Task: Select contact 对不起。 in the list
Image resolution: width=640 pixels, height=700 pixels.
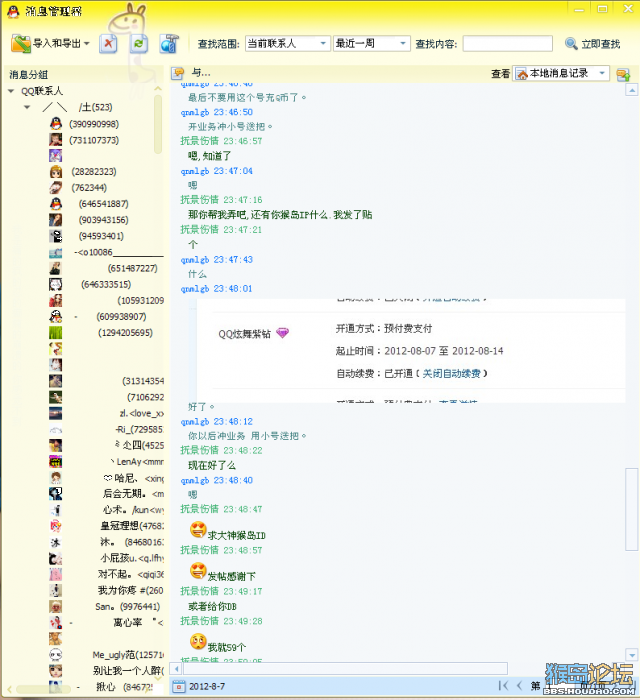Action: pos(130,574)
